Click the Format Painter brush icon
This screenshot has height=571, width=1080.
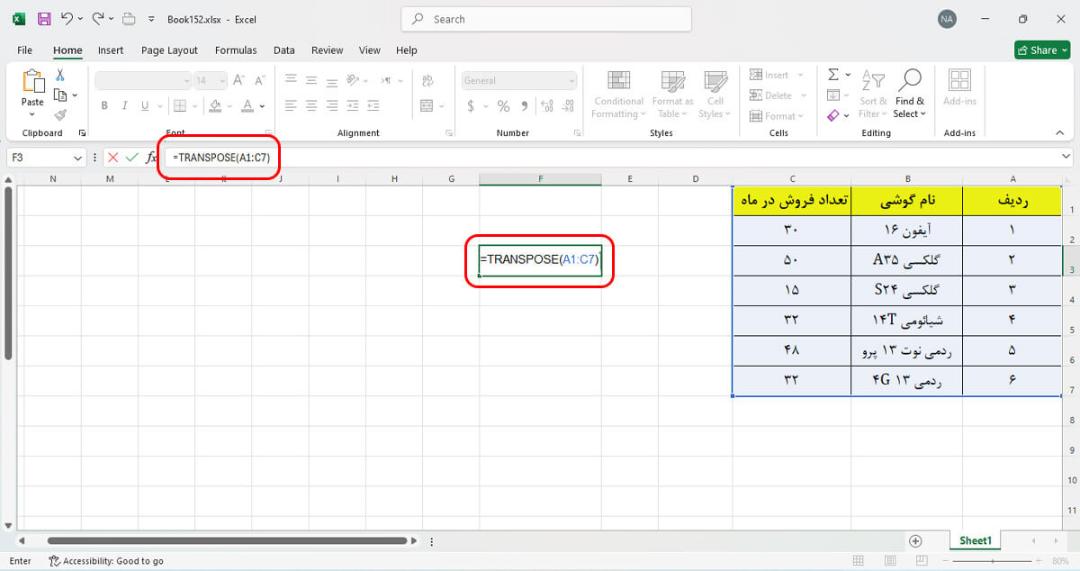(x=61, y=114)
